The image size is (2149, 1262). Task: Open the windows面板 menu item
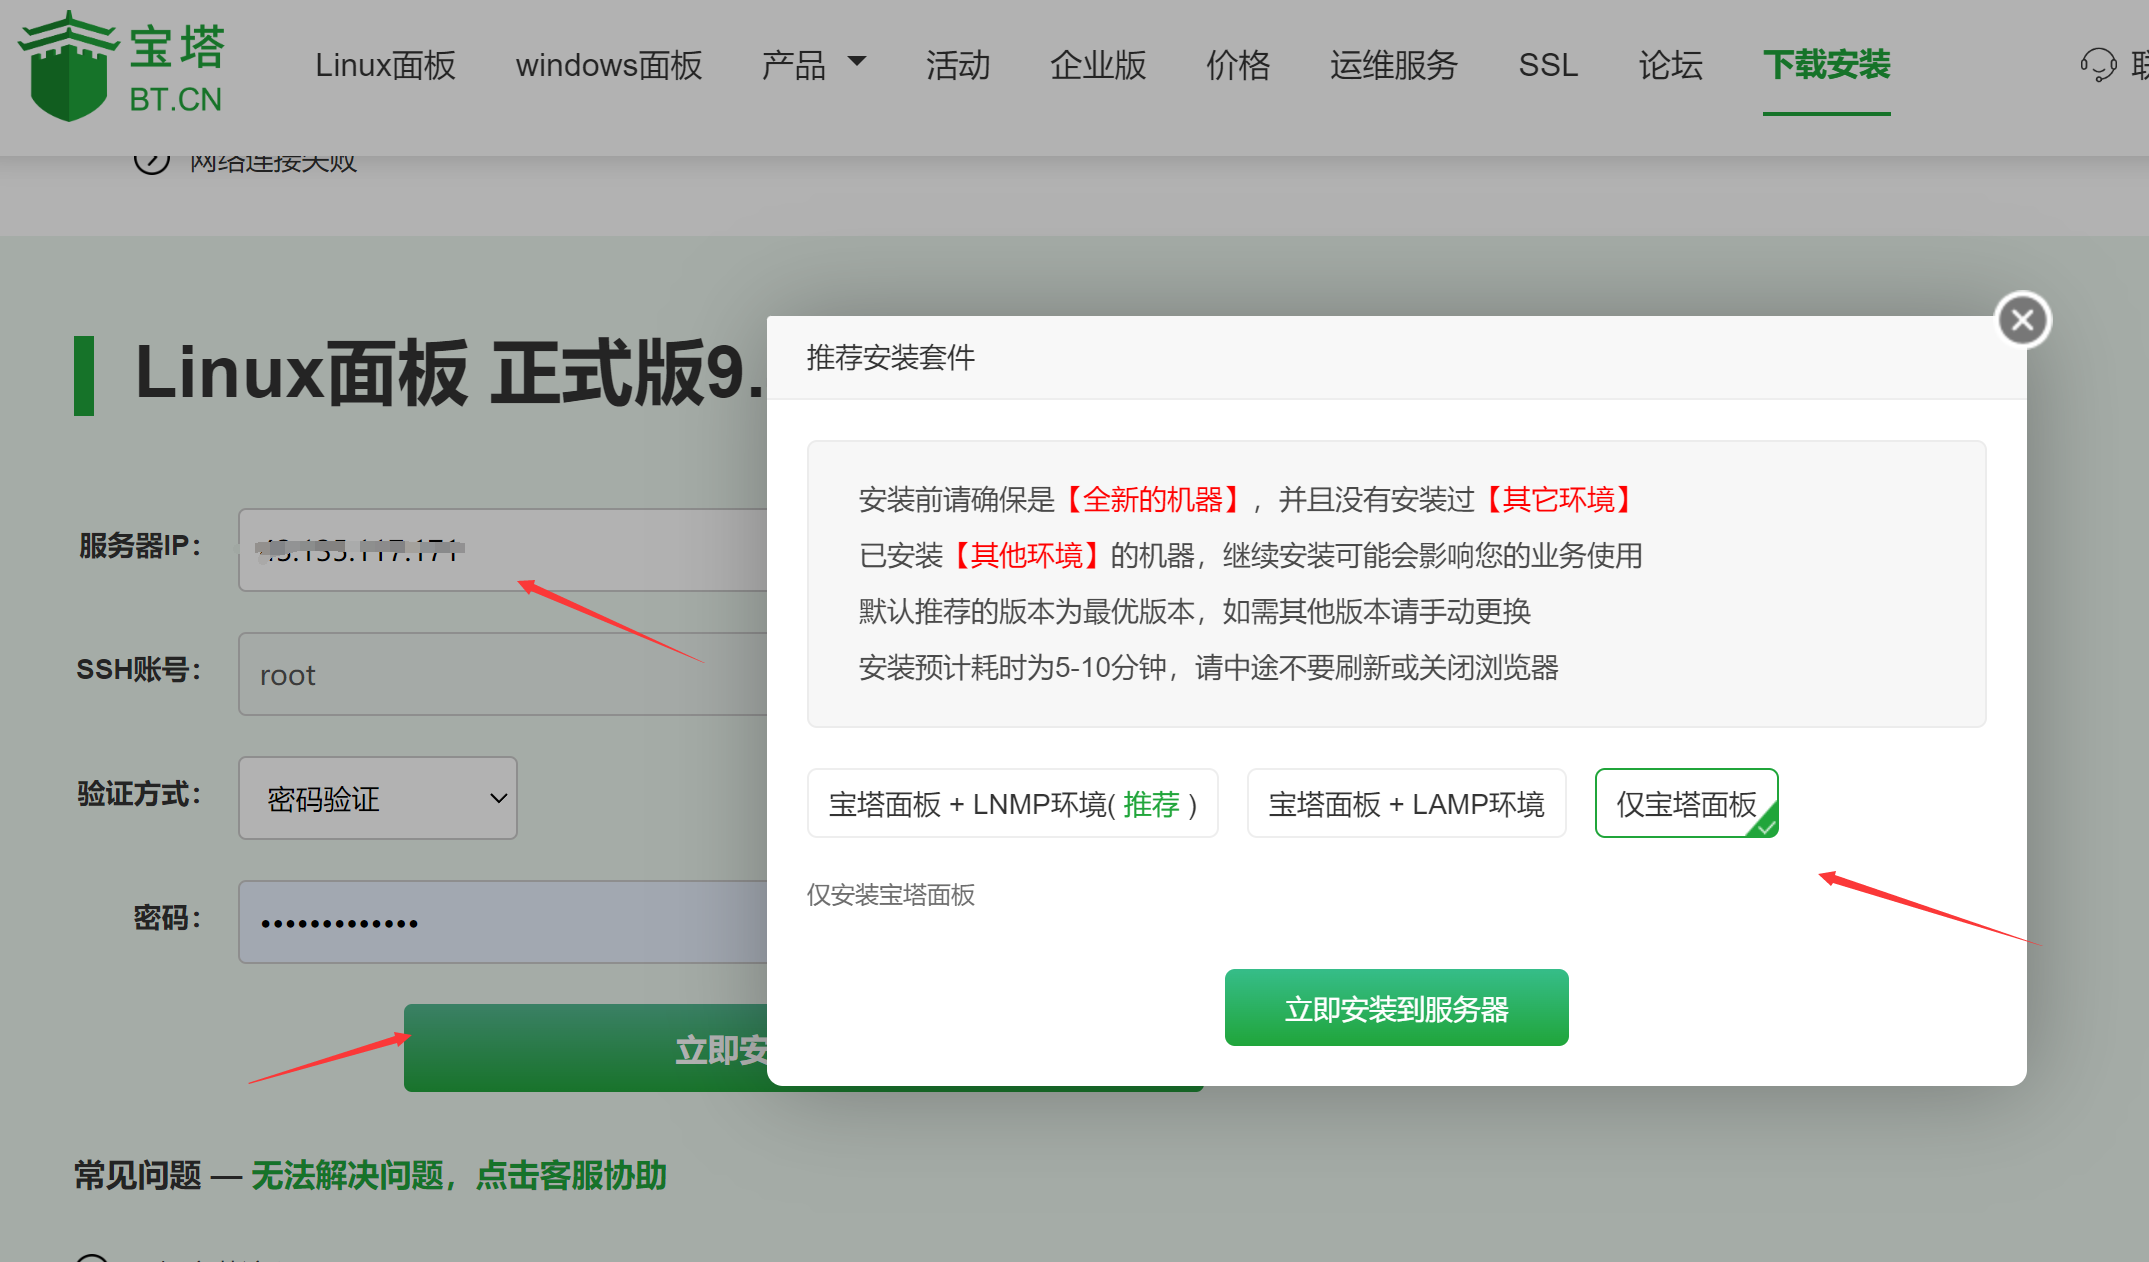click(609, 65)
